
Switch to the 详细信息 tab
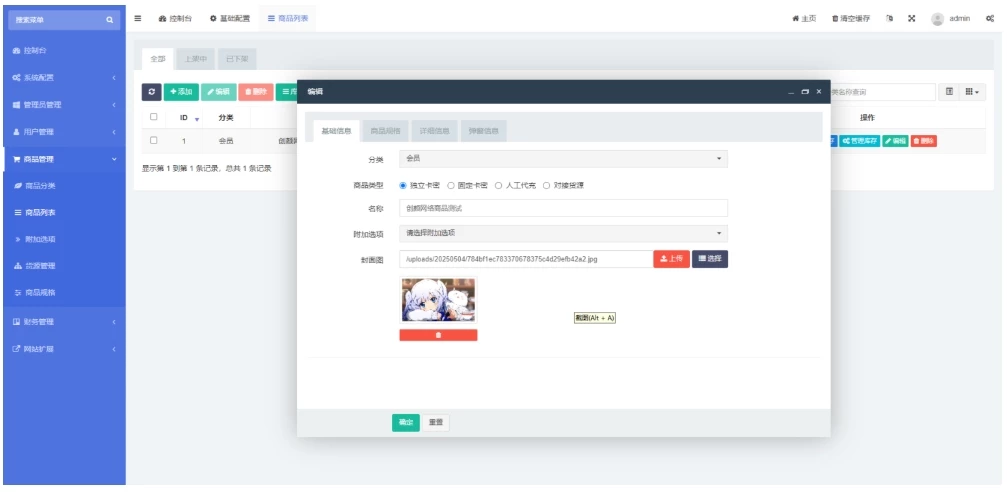coord(434,131)
